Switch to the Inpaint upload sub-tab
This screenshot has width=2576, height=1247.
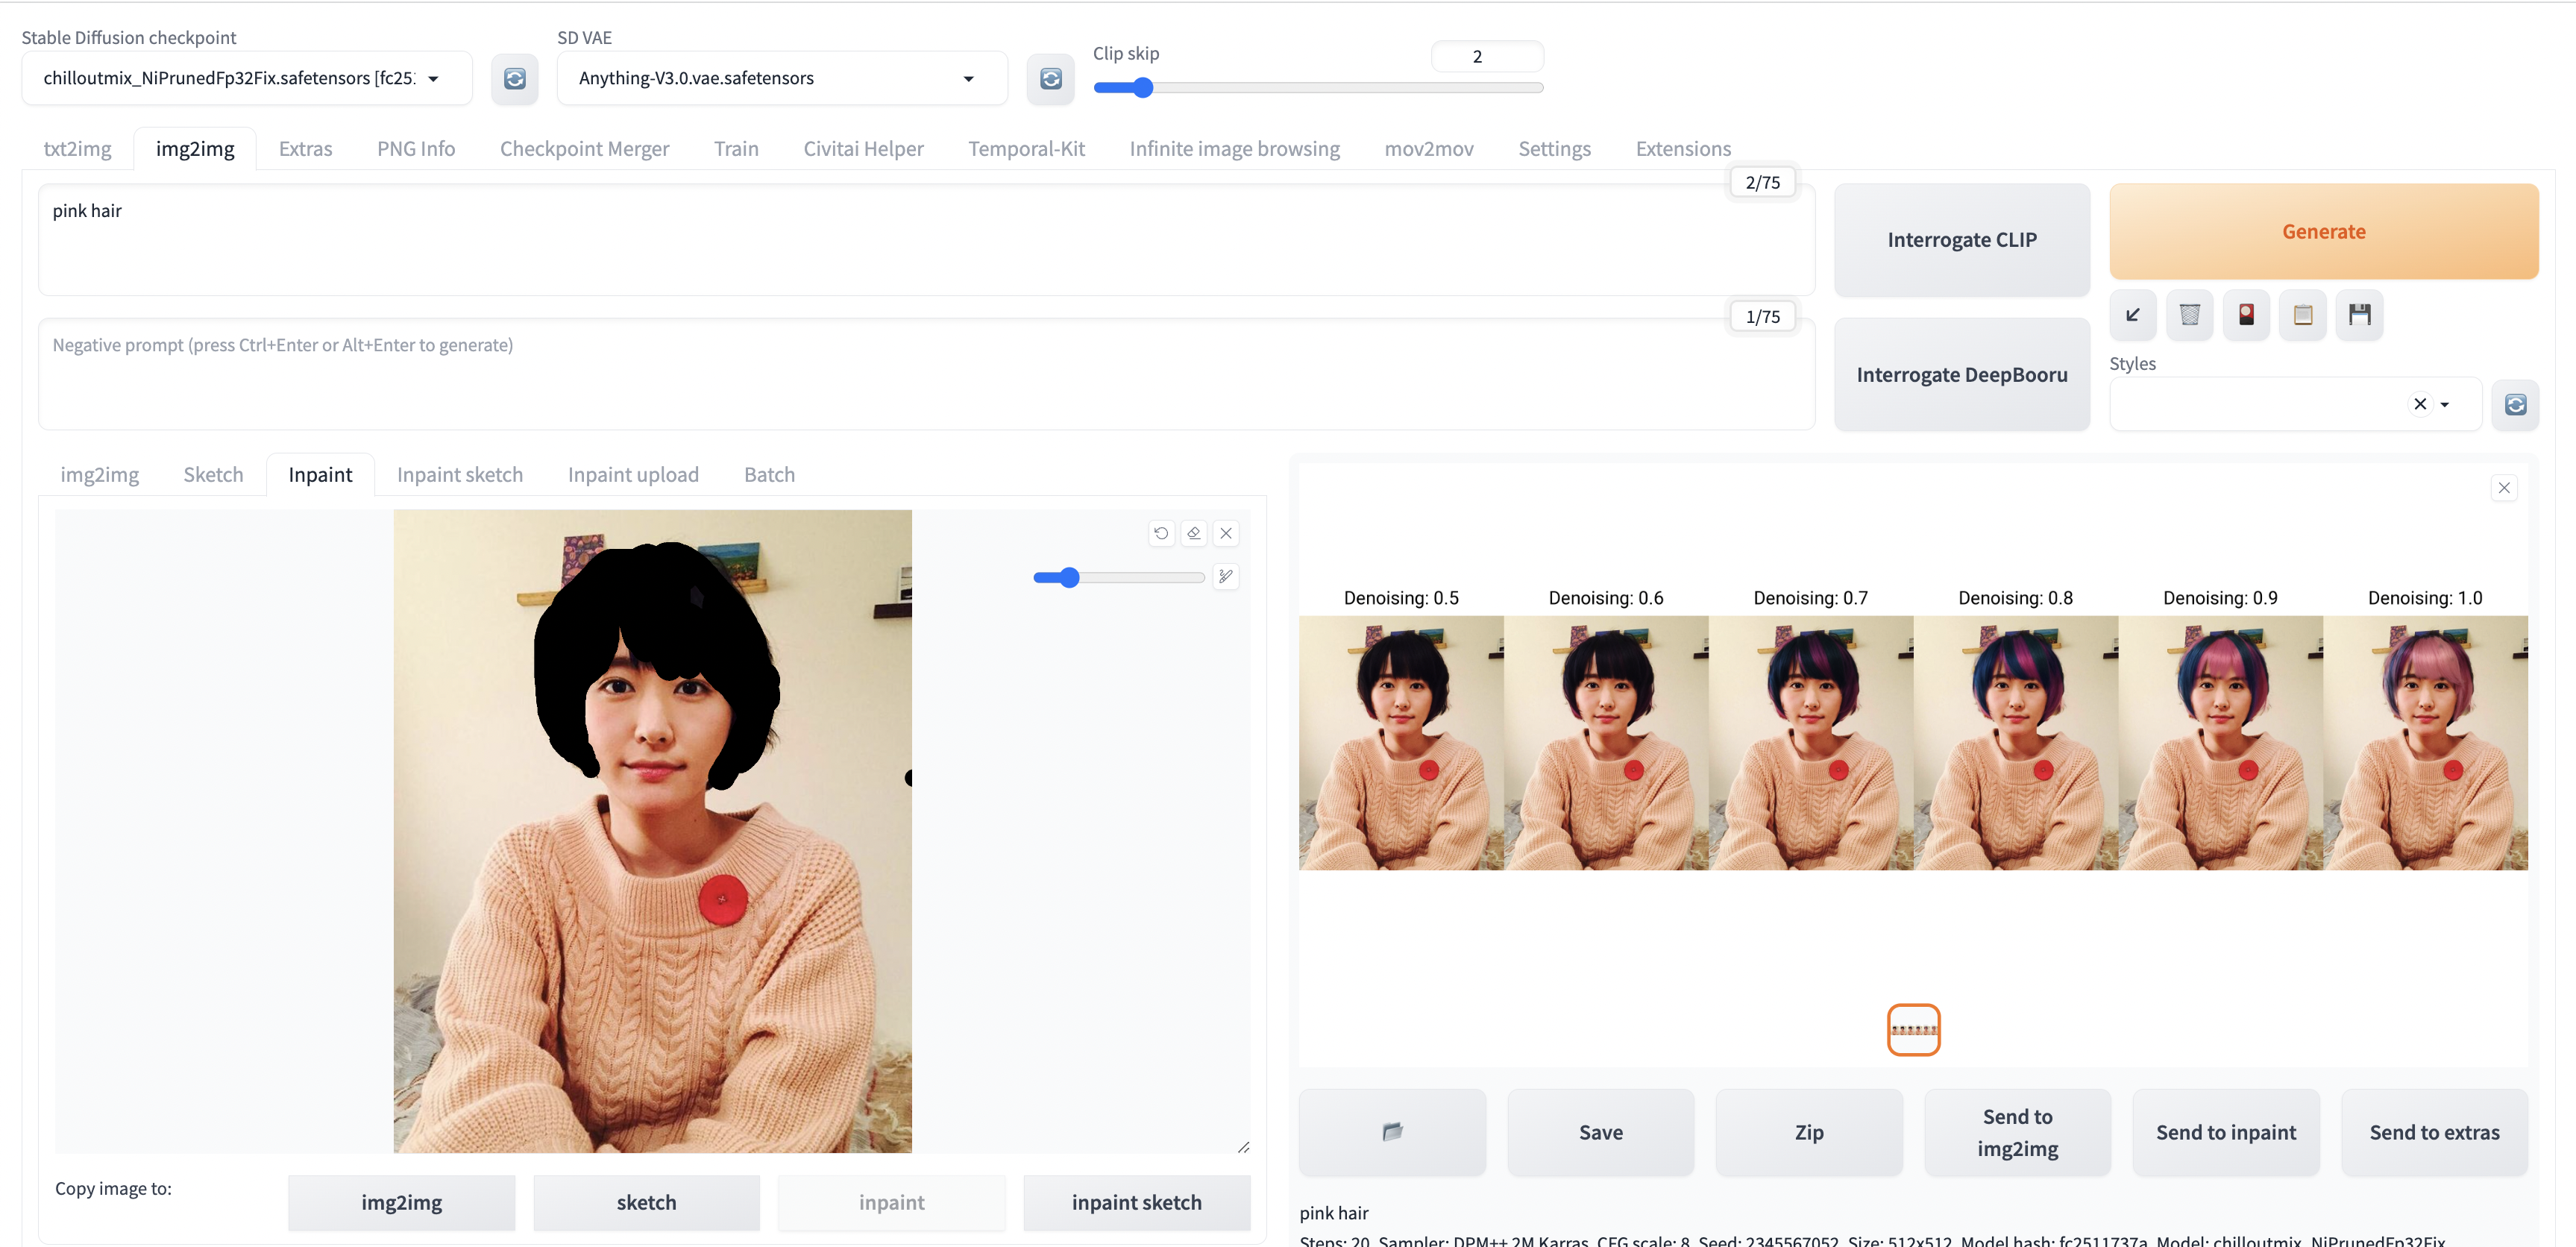(633, 474)
